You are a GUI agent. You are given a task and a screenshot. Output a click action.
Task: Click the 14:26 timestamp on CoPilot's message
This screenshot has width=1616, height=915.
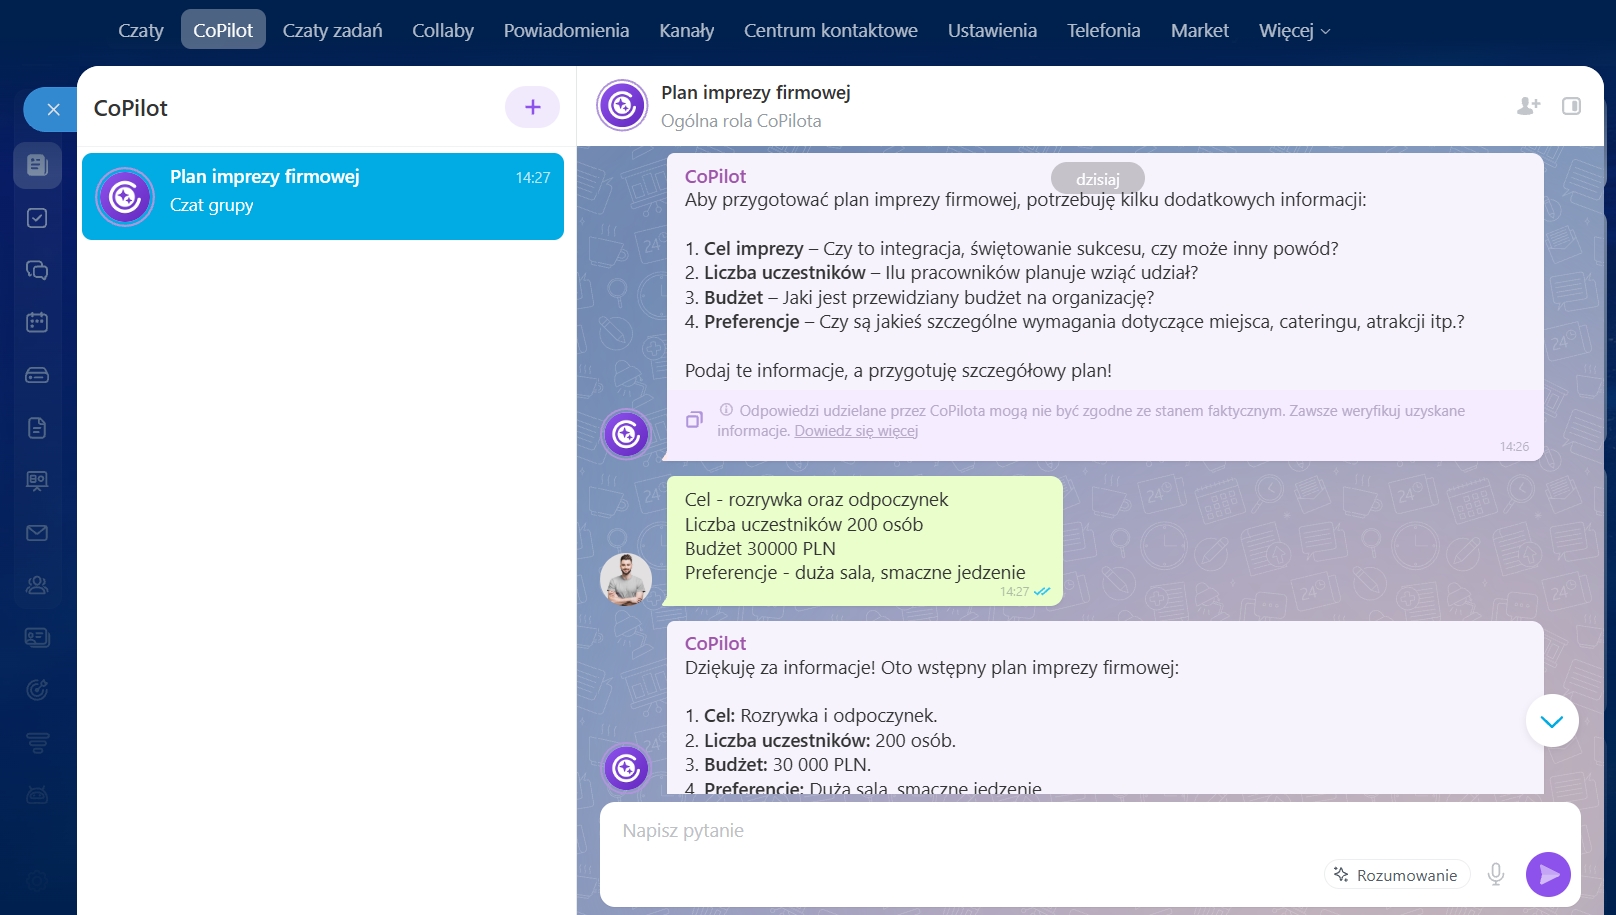click(x=1514, y=446)
